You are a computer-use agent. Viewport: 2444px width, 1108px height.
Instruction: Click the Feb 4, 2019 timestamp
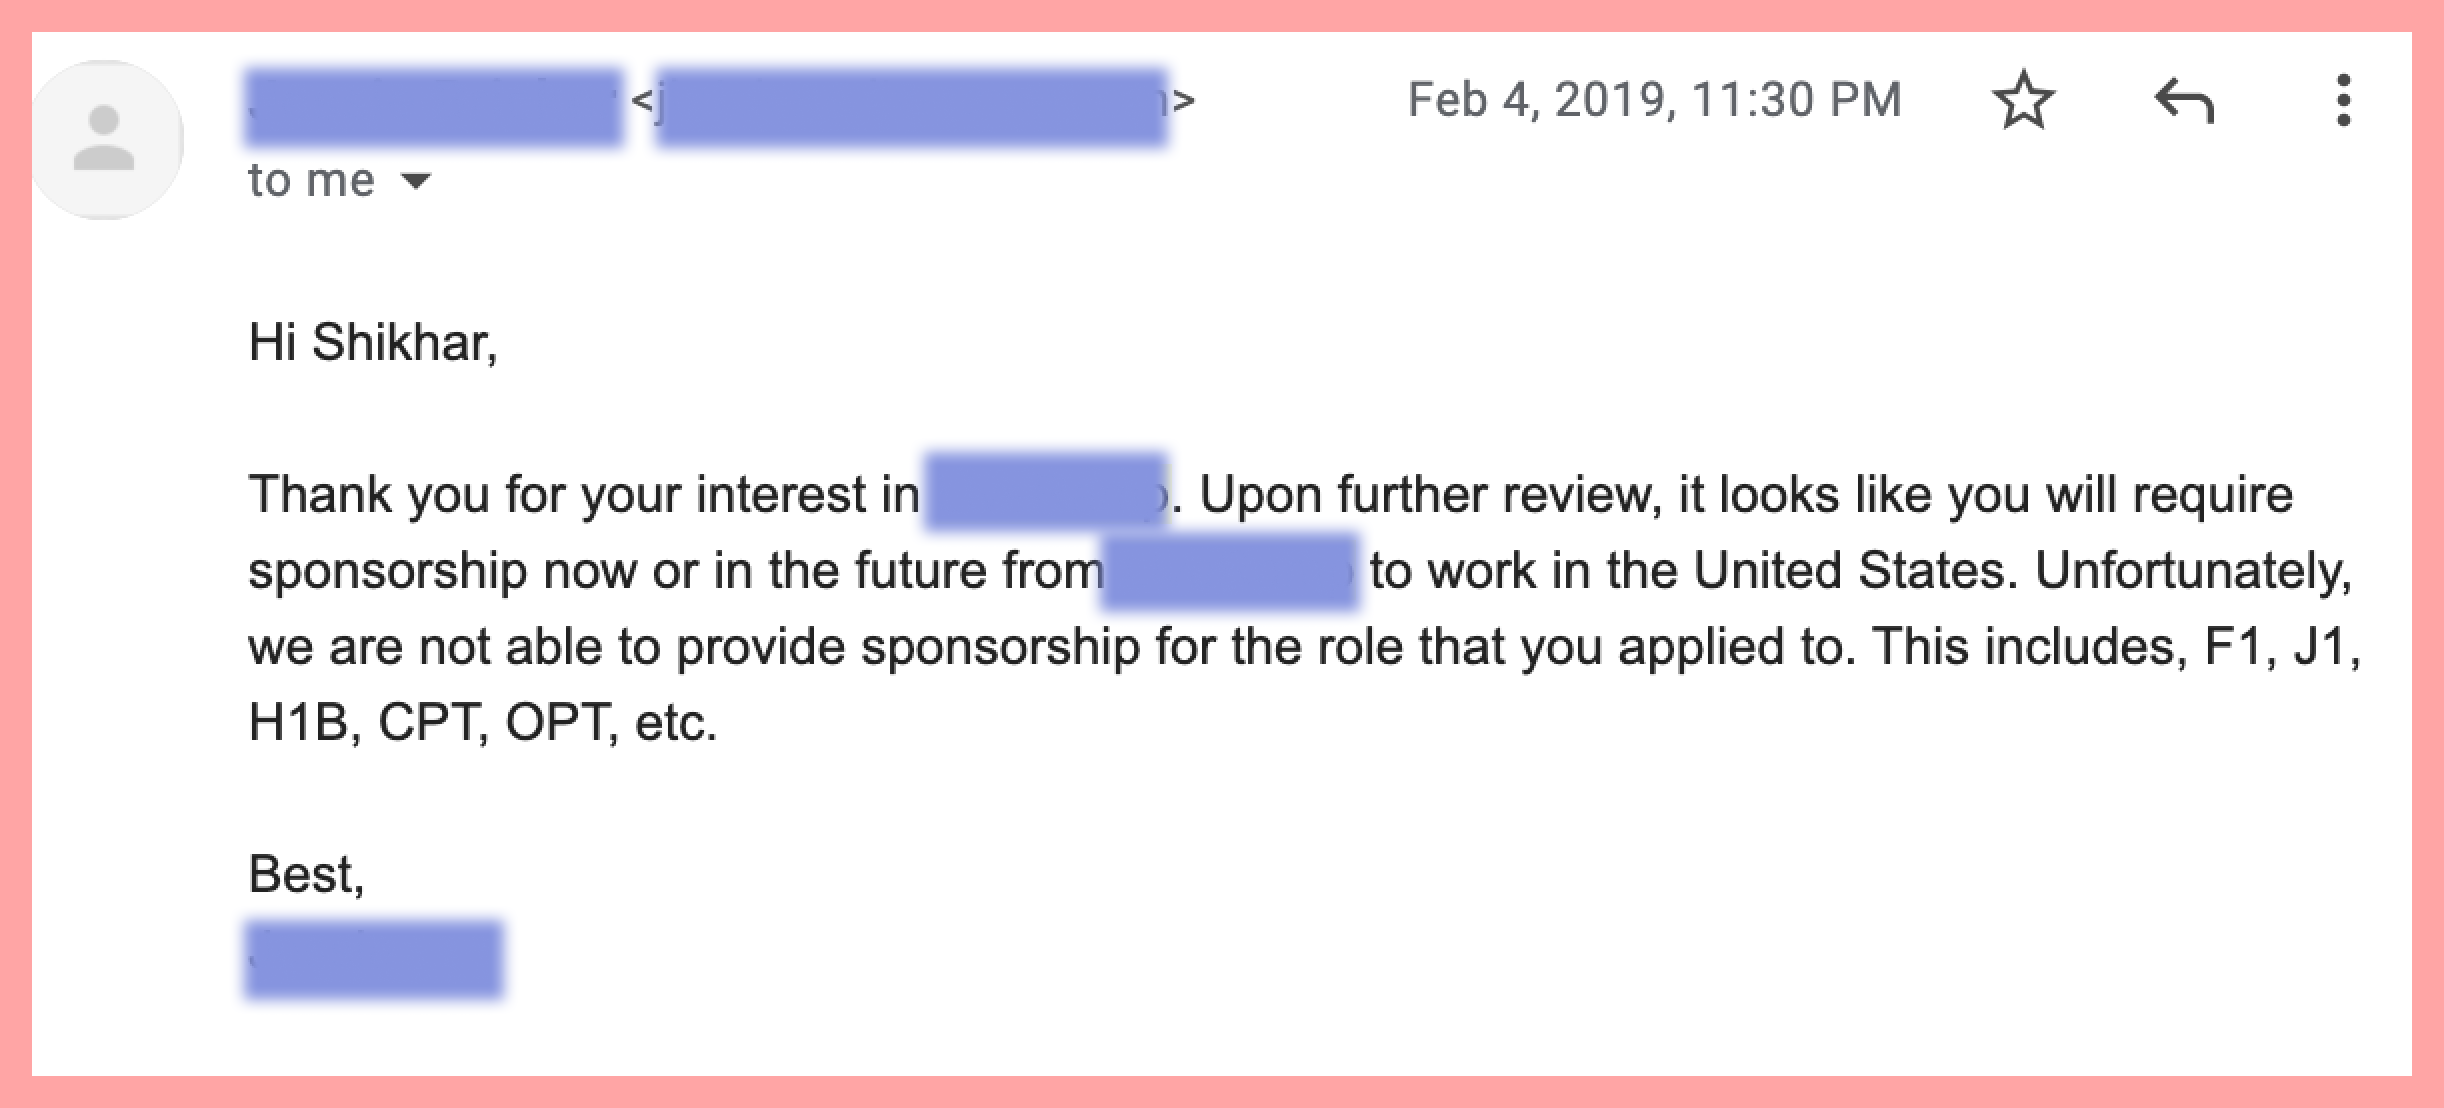[x=1654, y=99]
